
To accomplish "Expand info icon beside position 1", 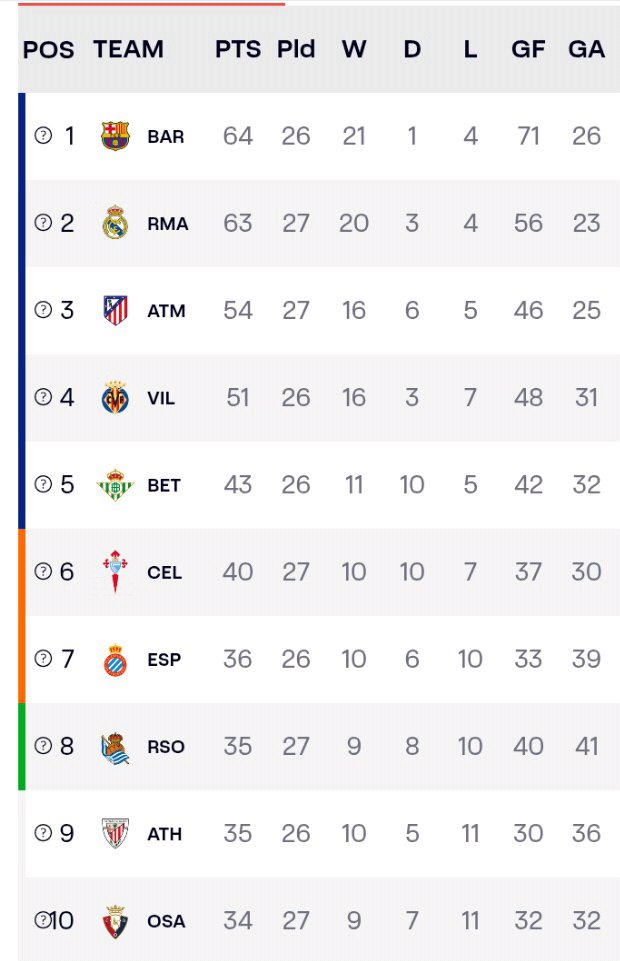I will (43, 136).
